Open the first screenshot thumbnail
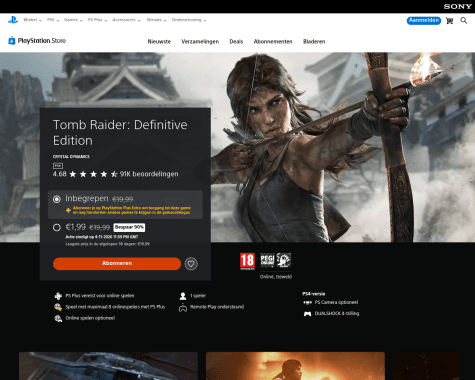 (108, 366)
